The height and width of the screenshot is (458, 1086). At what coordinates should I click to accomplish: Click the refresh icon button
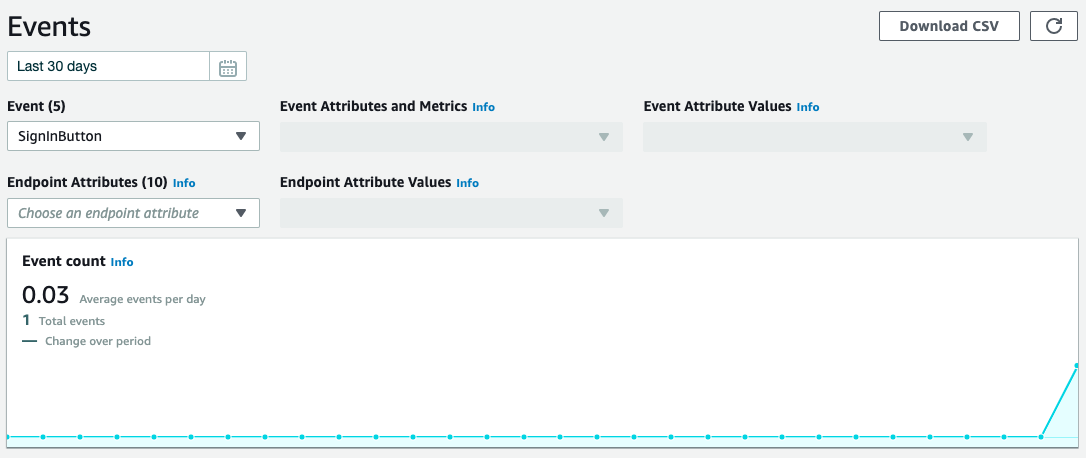click(1053, 26)
